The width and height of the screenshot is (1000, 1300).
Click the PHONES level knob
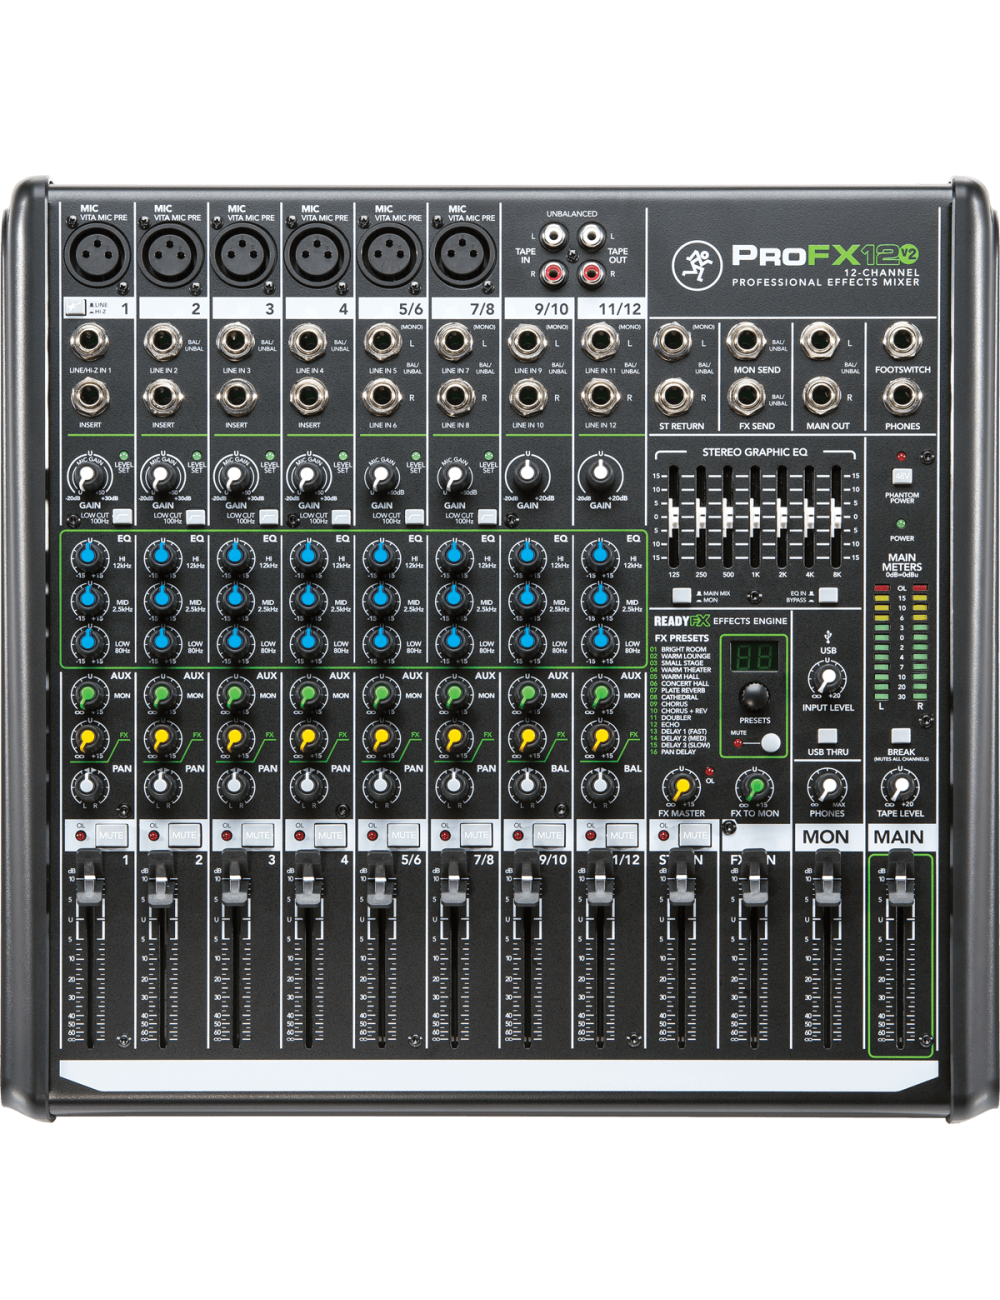tap(827, 788)
